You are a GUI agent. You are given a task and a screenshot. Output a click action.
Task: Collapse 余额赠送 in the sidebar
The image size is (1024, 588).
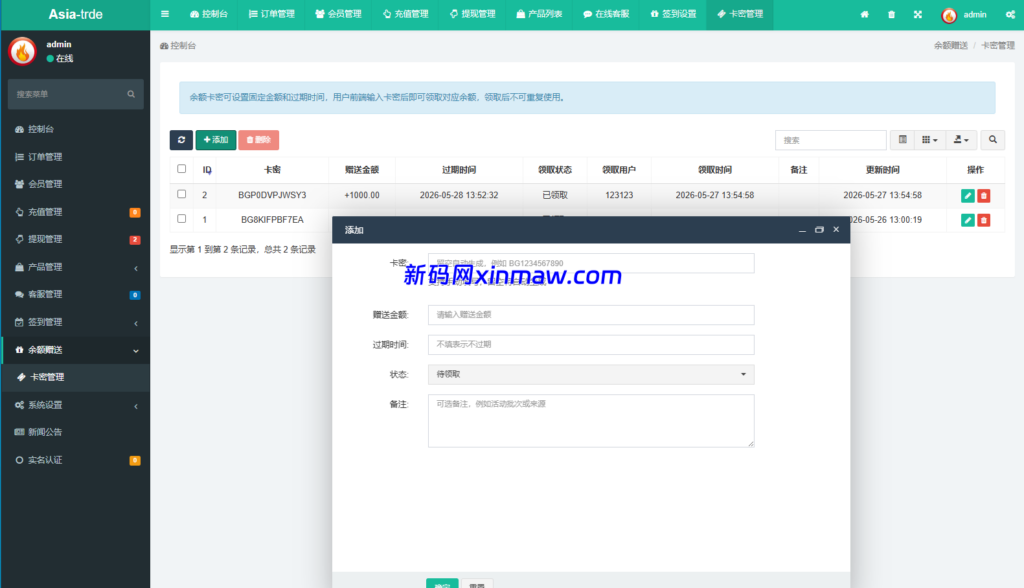click(x=75, y=350)
